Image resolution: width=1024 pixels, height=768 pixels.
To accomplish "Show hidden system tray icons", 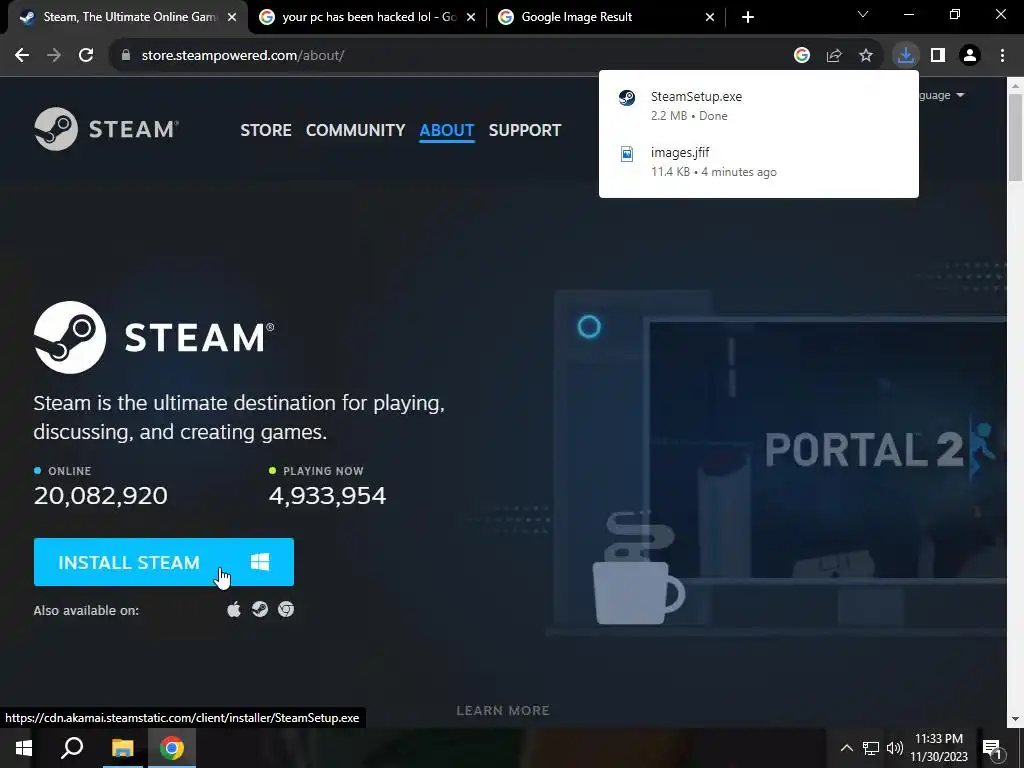I will click(846, 748).
